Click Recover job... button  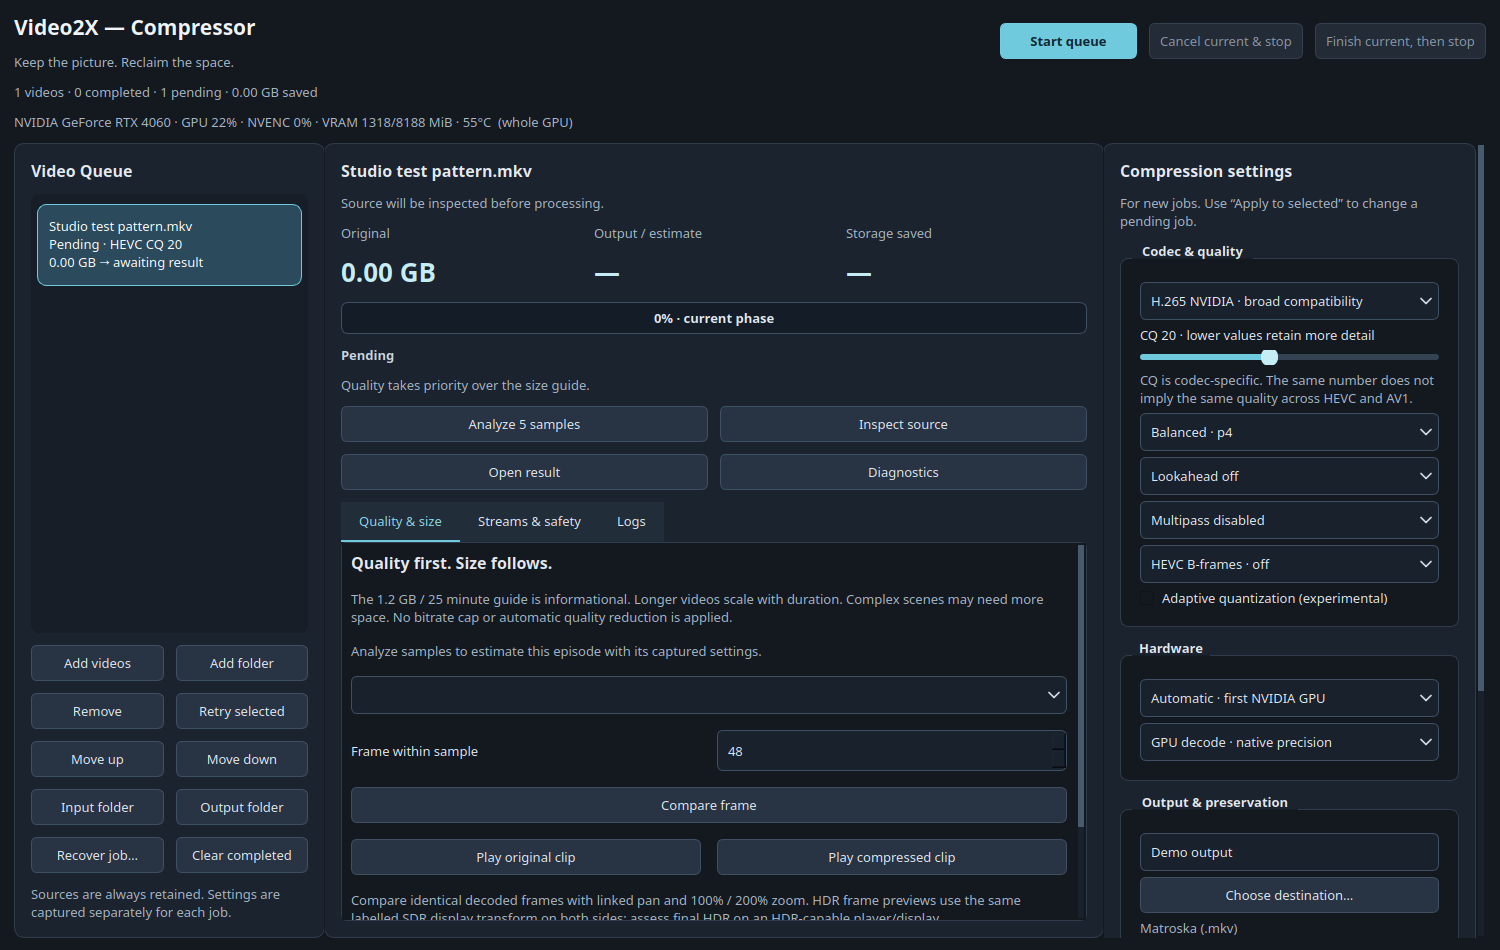tap(97, 855)
